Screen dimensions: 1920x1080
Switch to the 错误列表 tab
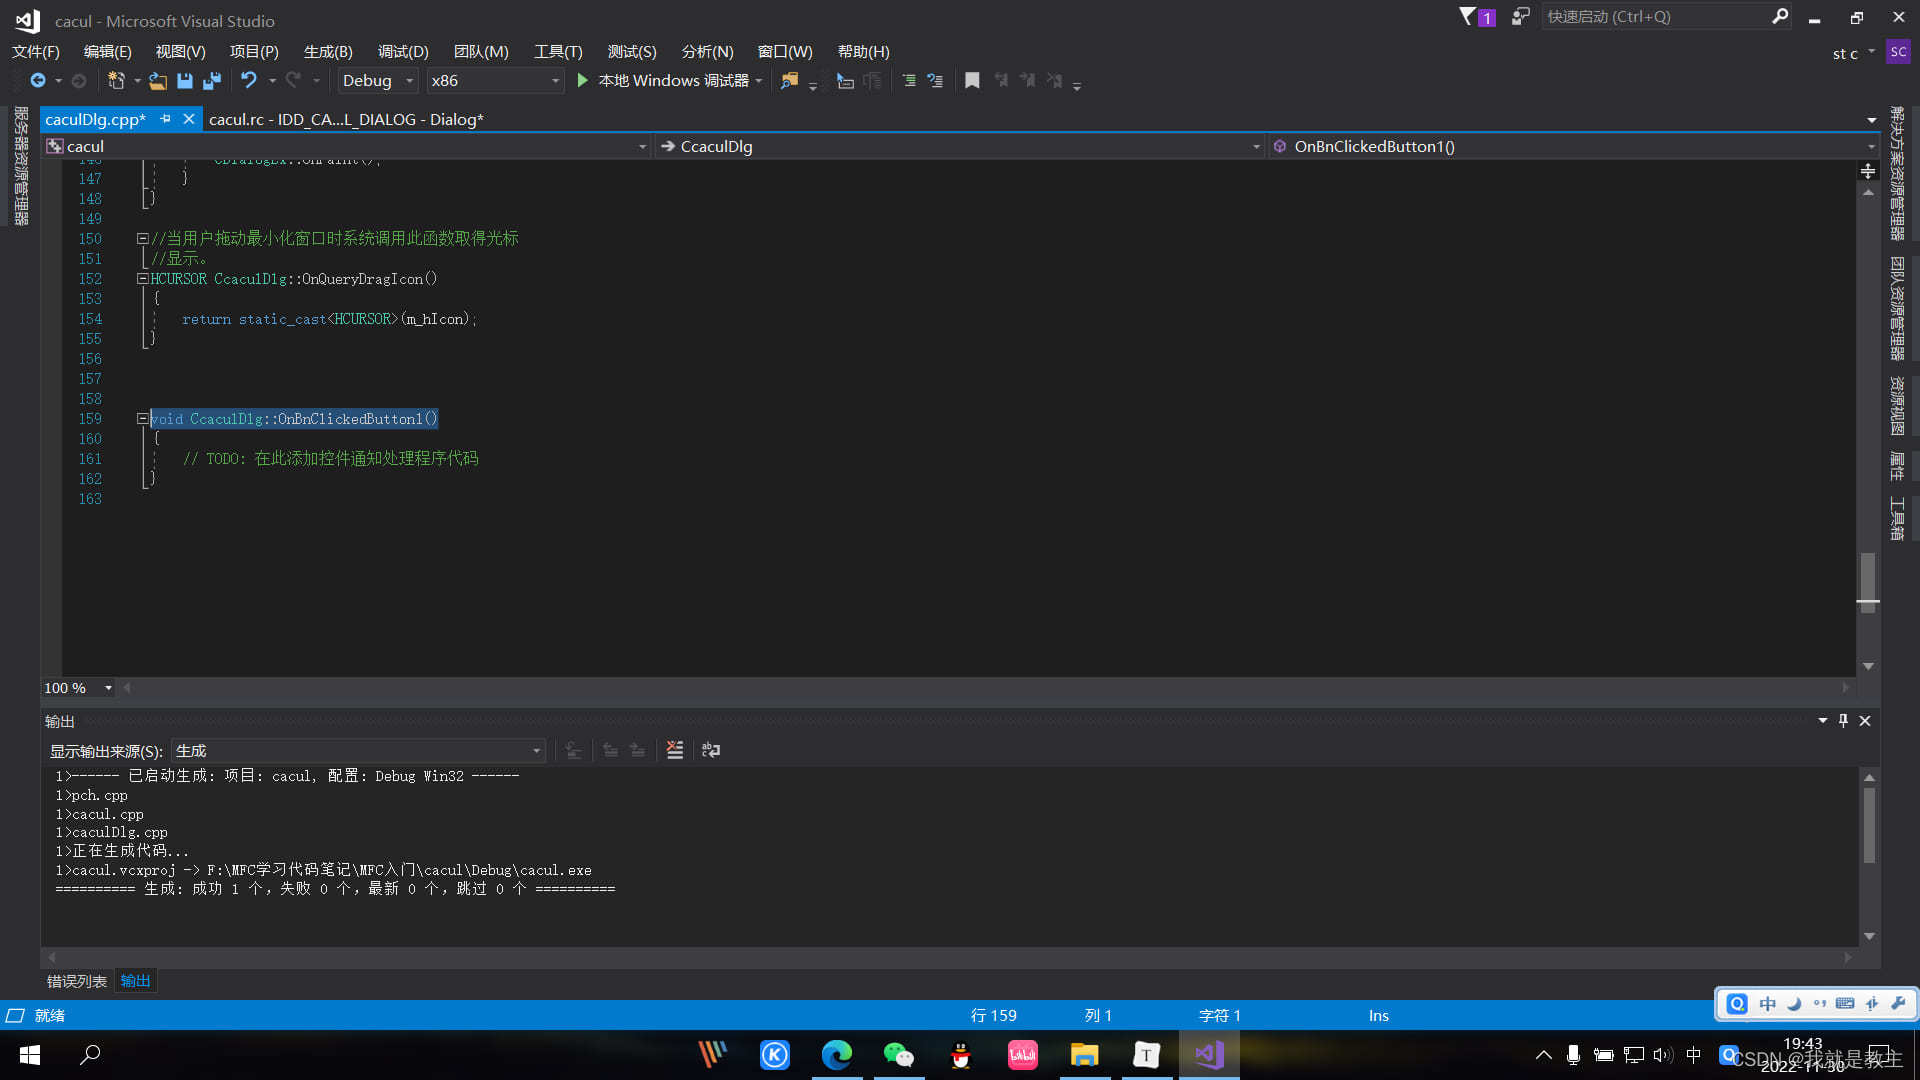click(x=77, y=981)
